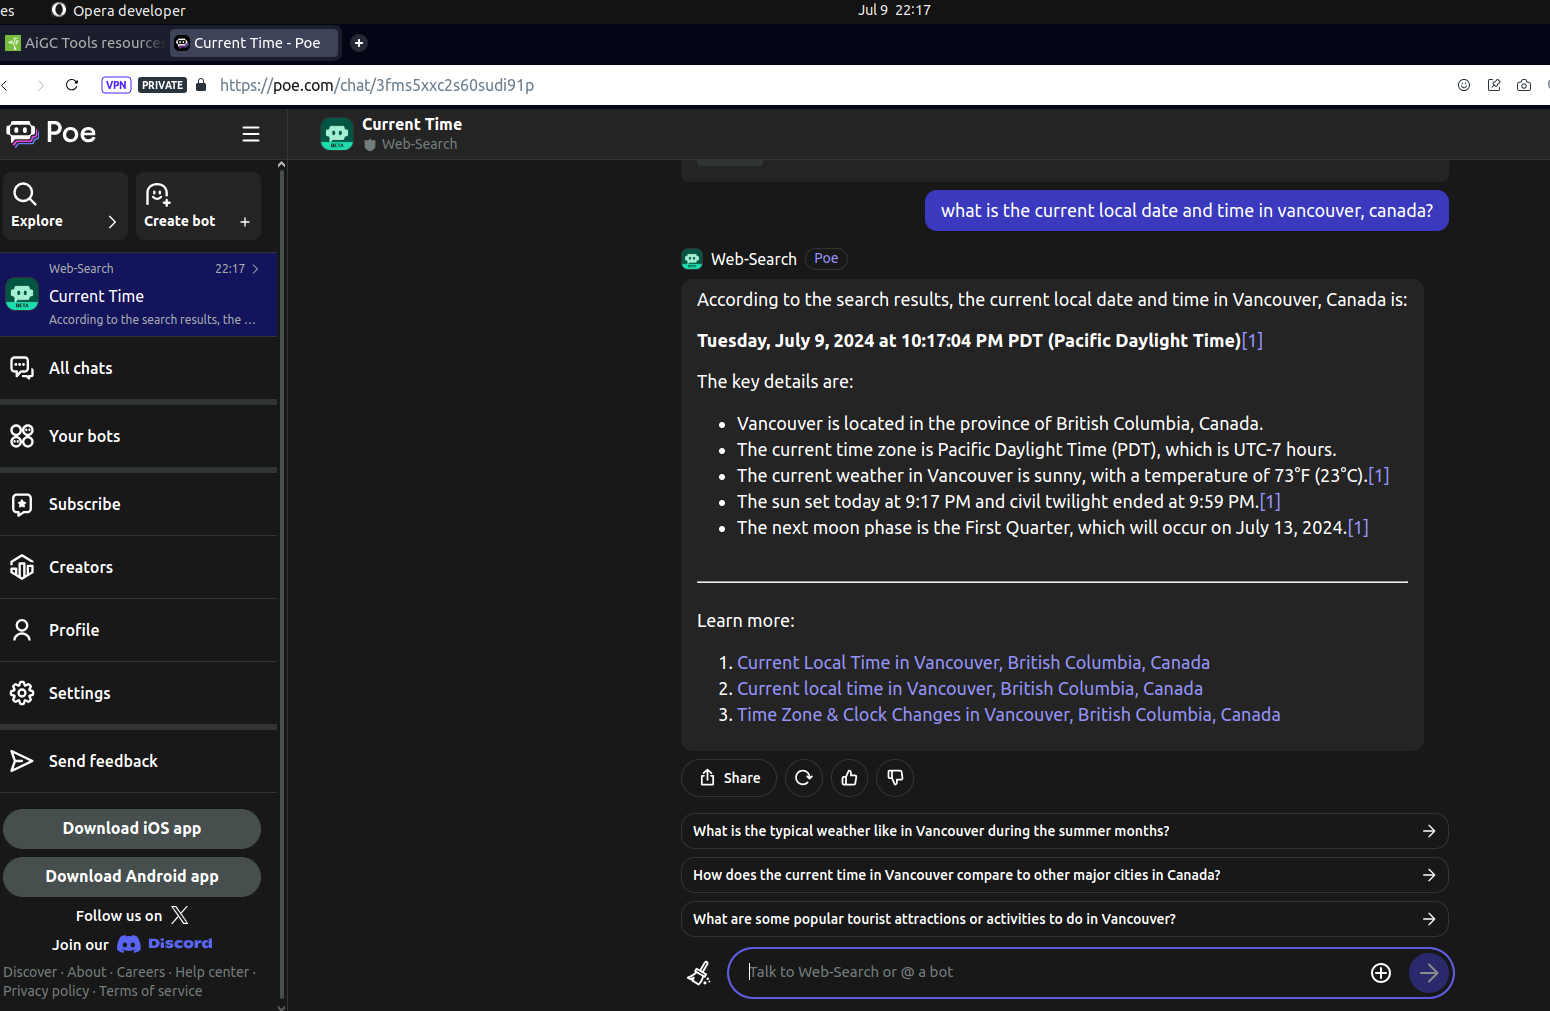
Task: Click the chevron next to 22:17
Action: (x=256, y=269)
